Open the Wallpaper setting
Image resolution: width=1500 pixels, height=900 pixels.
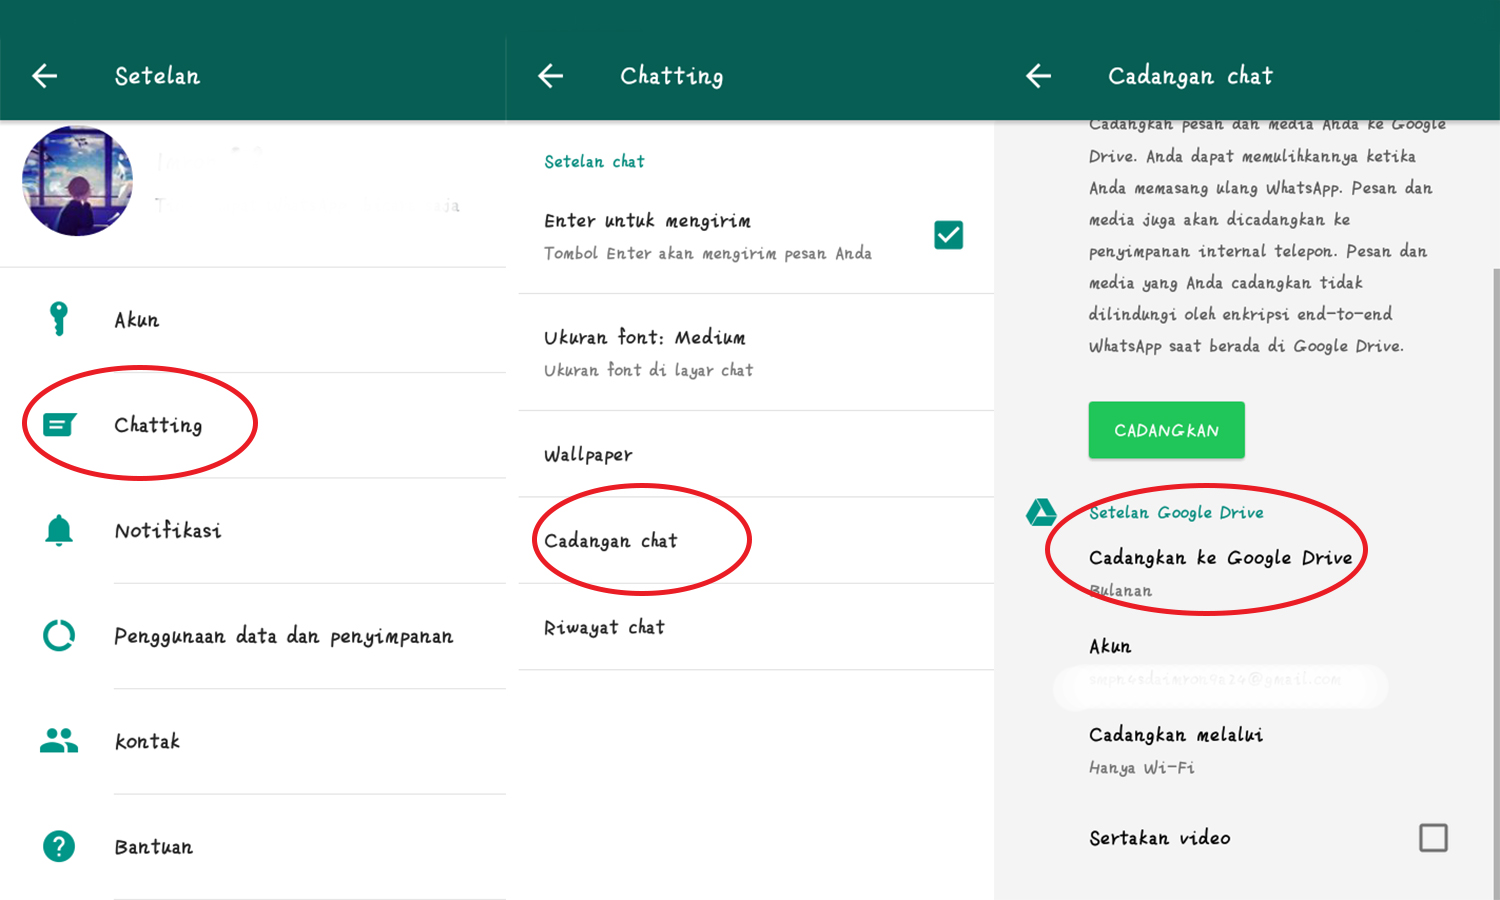coord(756,454)
